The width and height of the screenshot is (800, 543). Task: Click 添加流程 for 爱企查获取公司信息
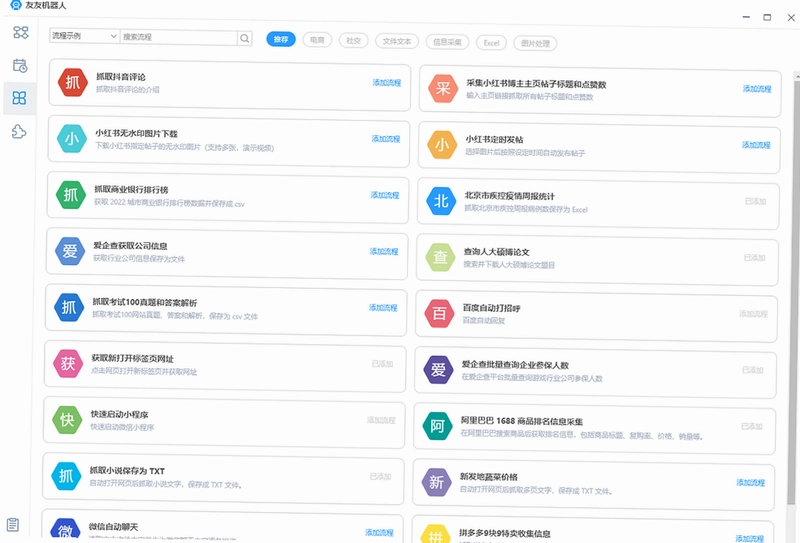(x=384, y=251)
